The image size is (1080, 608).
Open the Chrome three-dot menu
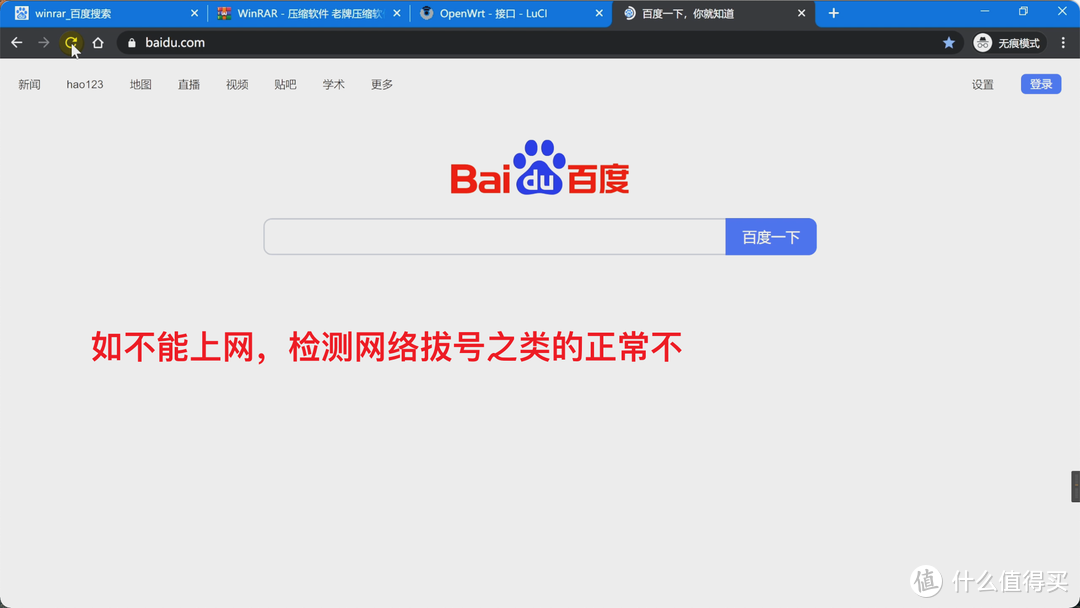click(1063, 43)
